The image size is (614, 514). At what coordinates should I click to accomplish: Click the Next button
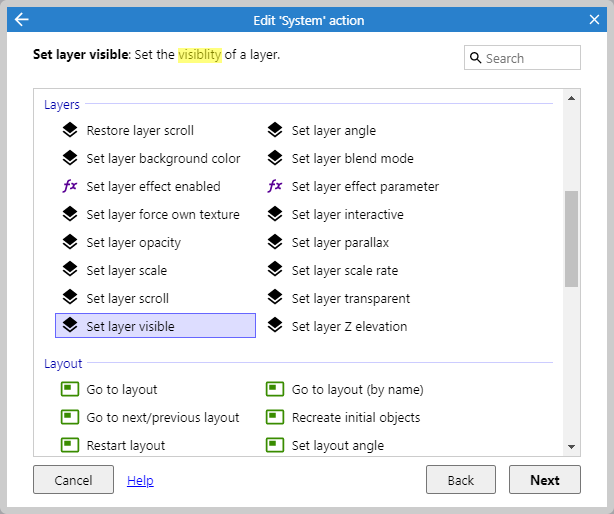tap(545, 480)
